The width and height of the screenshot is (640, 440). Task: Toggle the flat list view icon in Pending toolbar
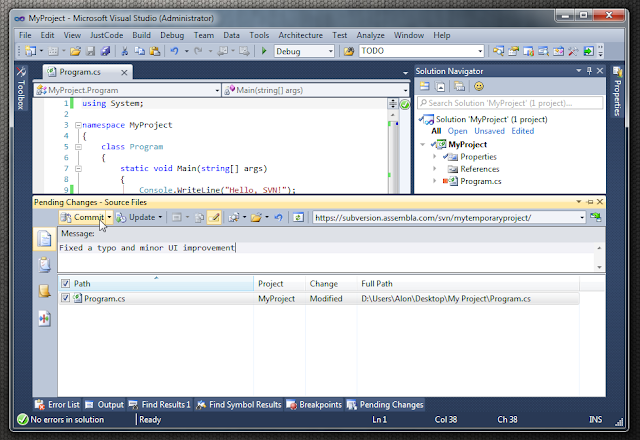click(176, 218)
